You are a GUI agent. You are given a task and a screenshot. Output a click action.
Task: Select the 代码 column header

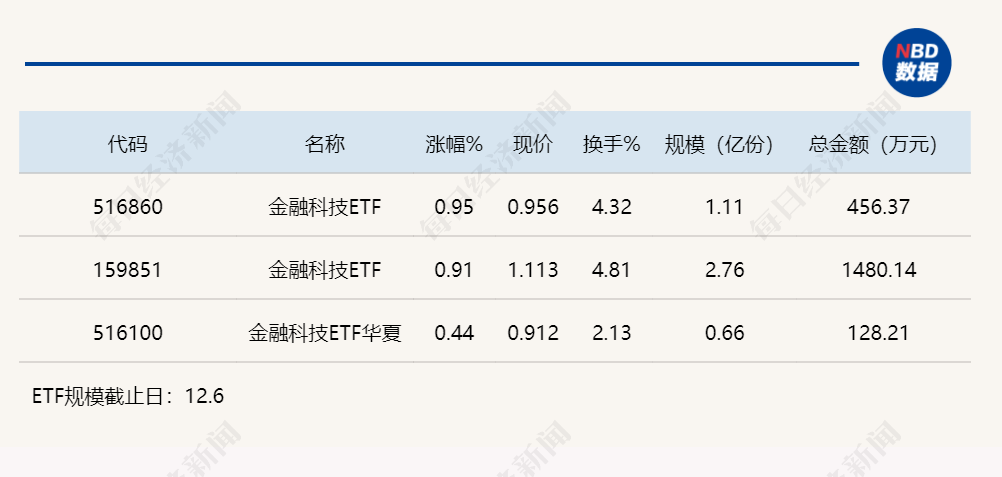128,145
